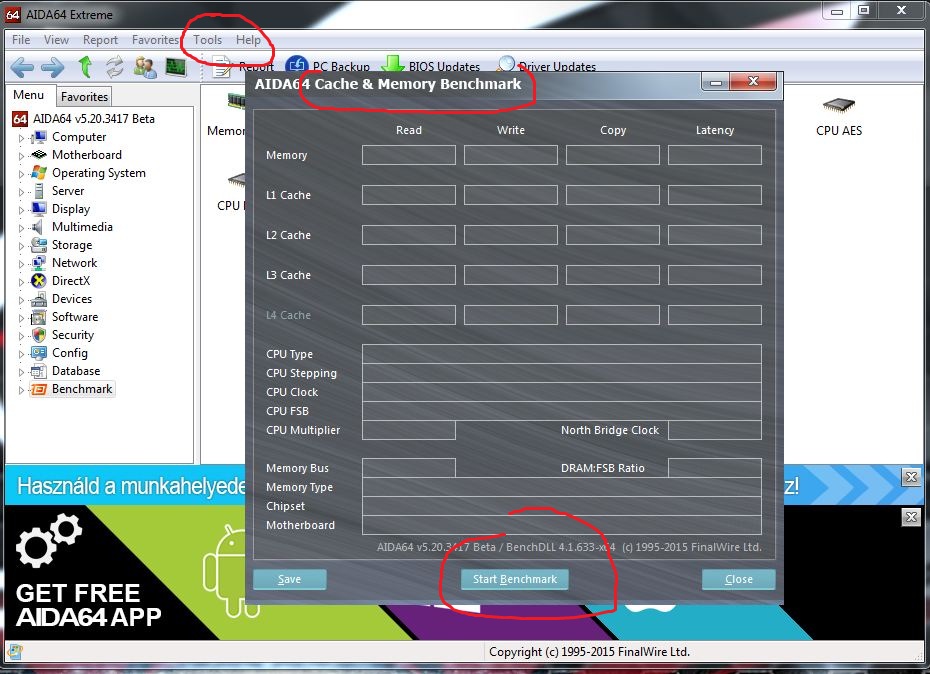
Task: Click the CPU AES chip icon
Action: (839, 105)
